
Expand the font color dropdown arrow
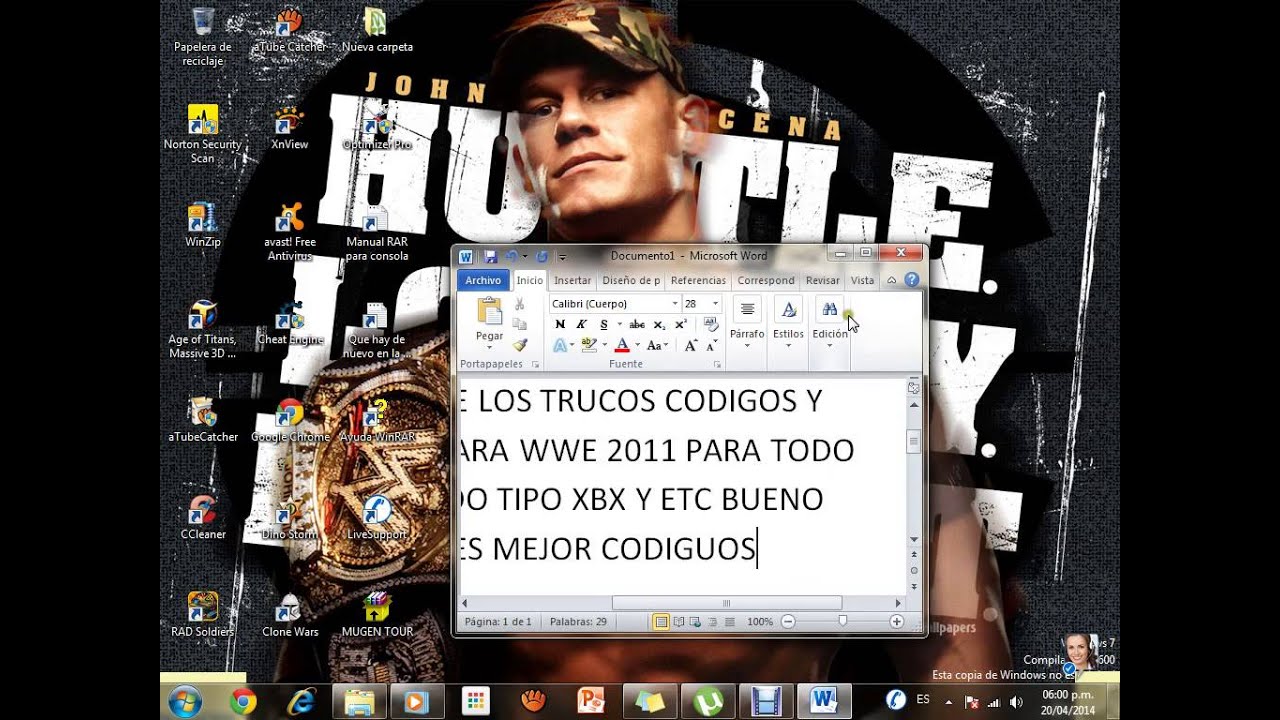tap(638, 346)
